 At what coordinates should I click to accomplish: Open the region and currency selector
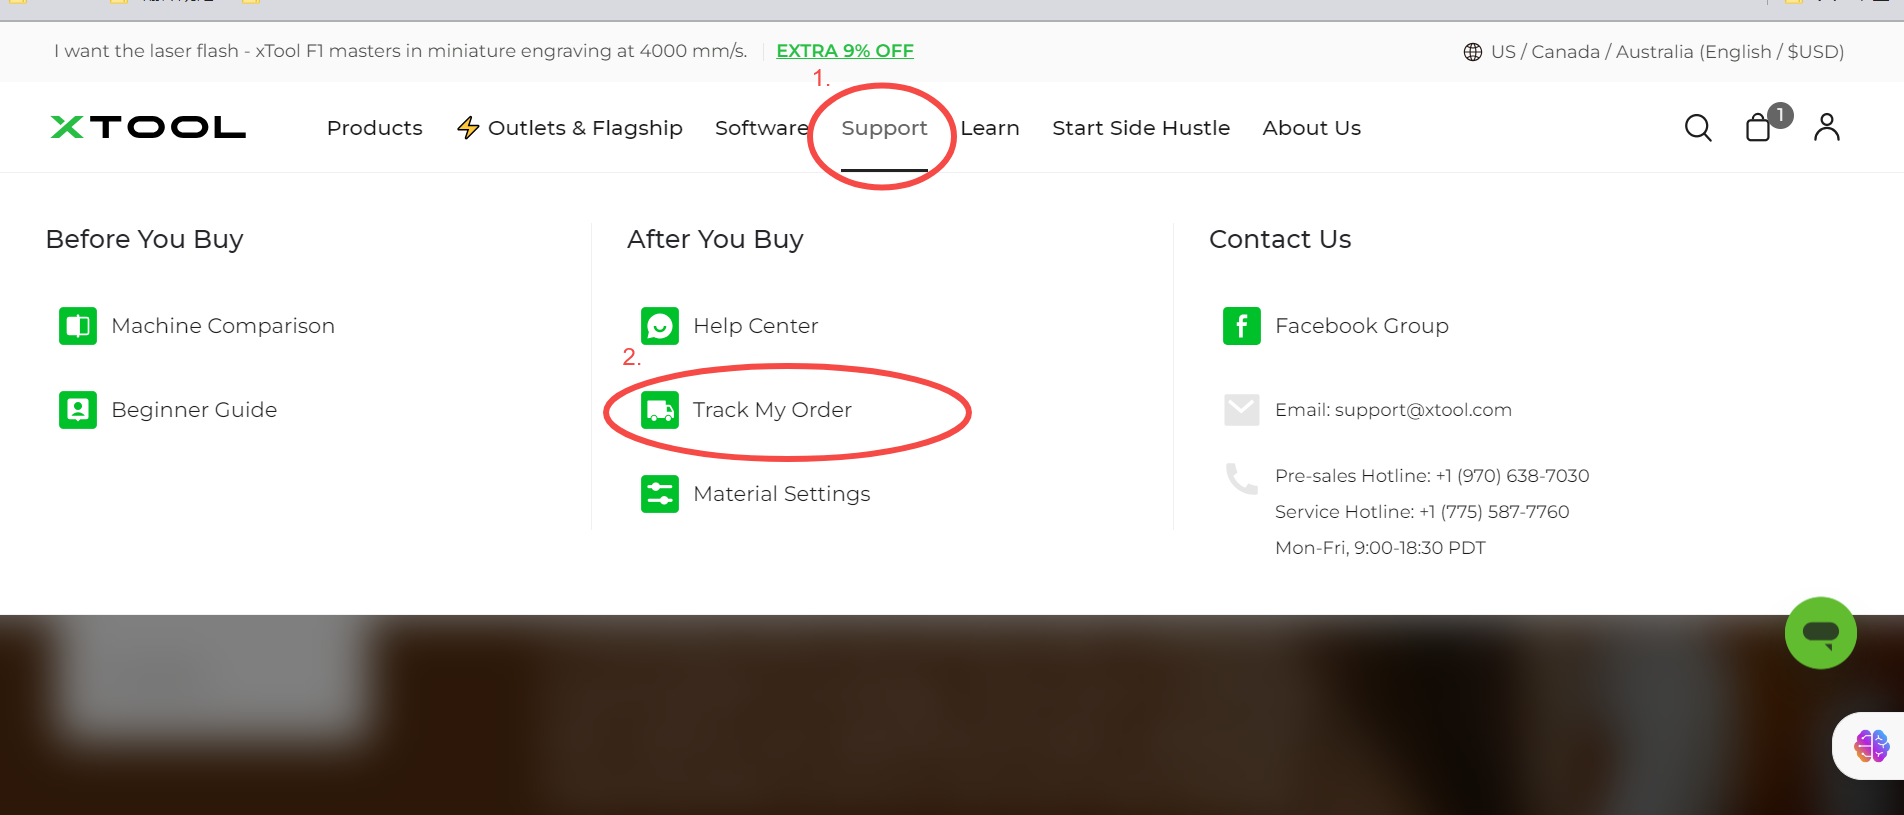coord(1654,52)
